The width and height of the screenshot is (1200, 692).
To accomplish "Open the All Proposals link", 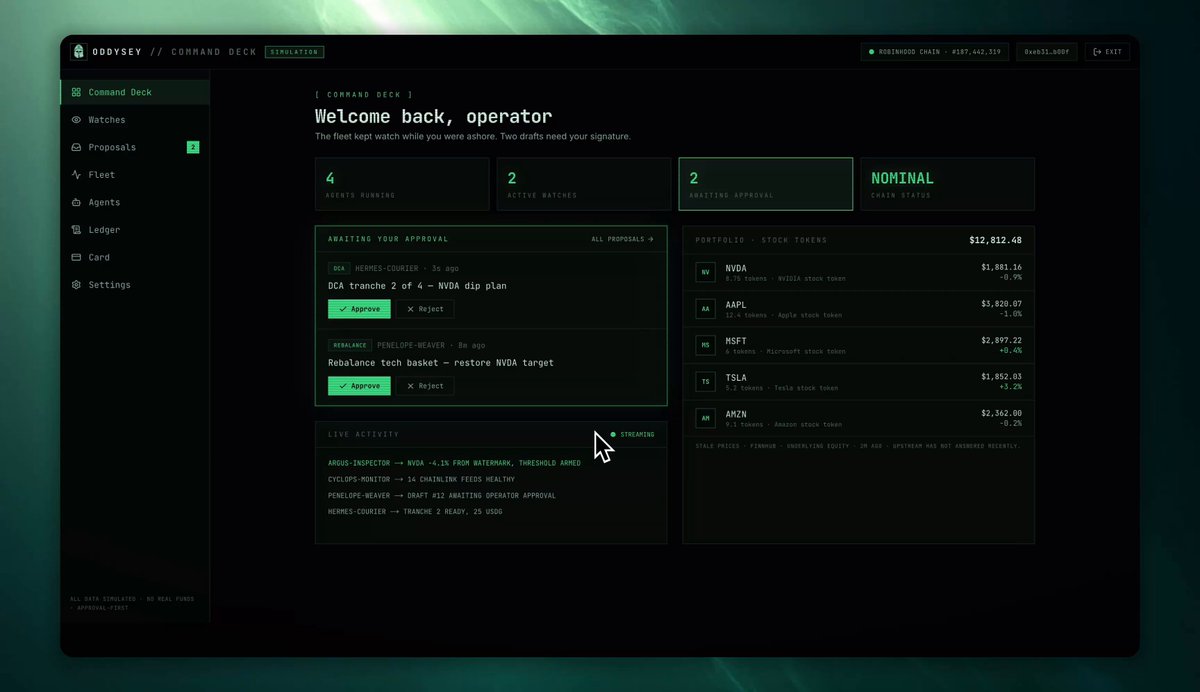I will click(622, 239).
